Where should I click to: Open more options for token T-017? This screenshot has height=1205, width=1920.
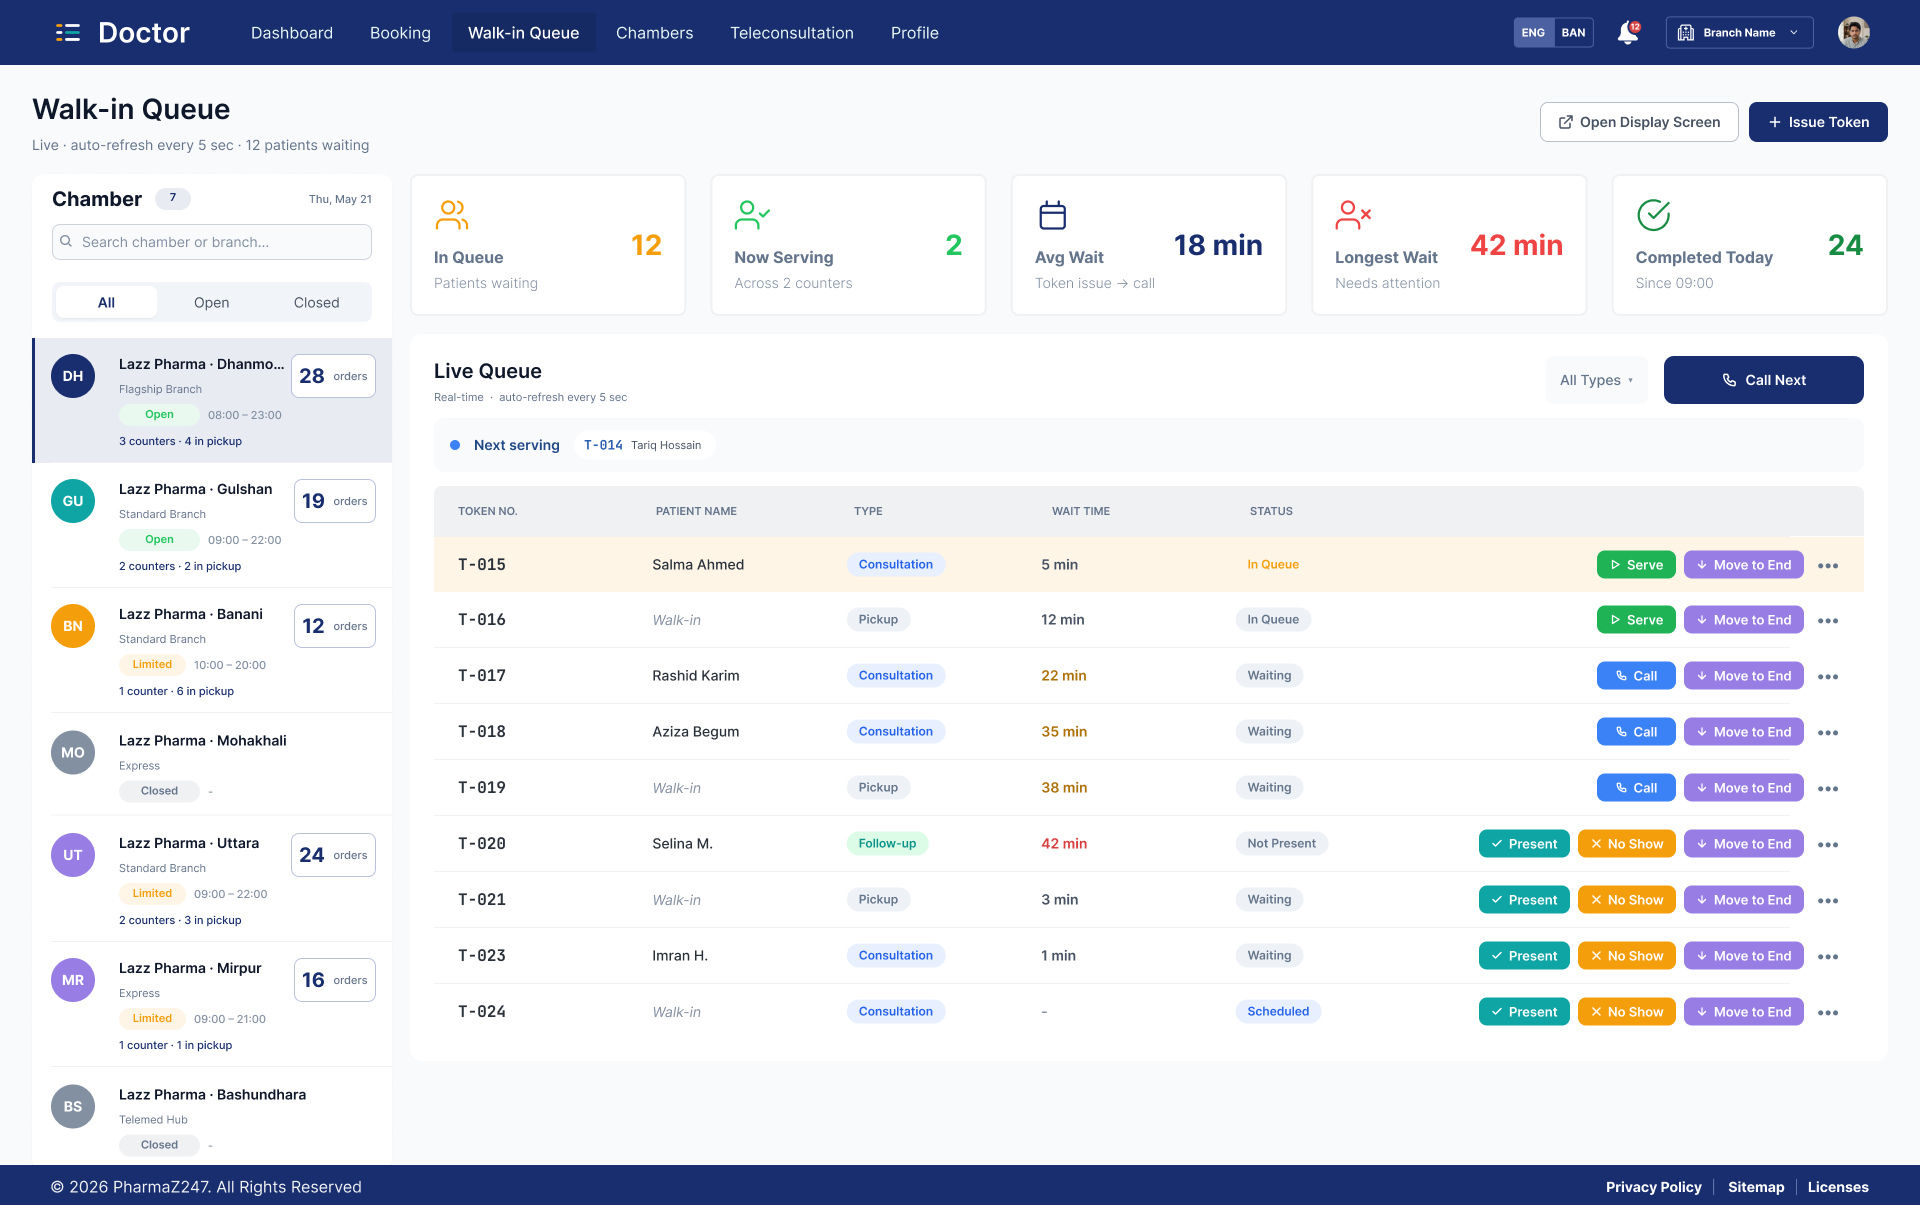point(1828,677)
